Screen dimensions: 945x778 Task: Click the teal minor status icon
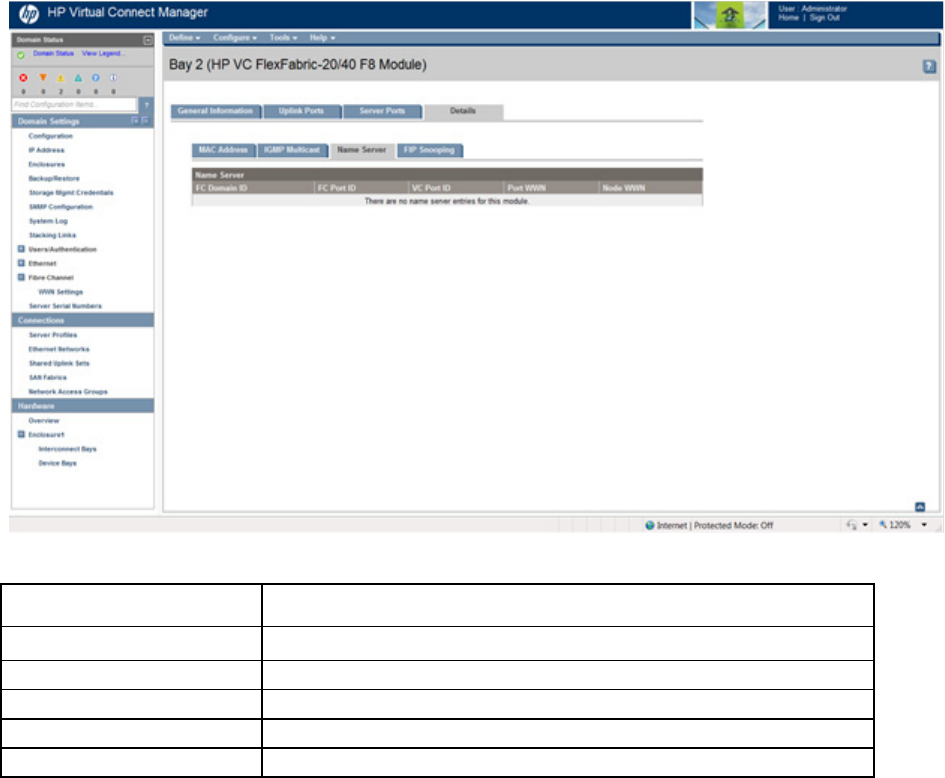coord(78,78)
